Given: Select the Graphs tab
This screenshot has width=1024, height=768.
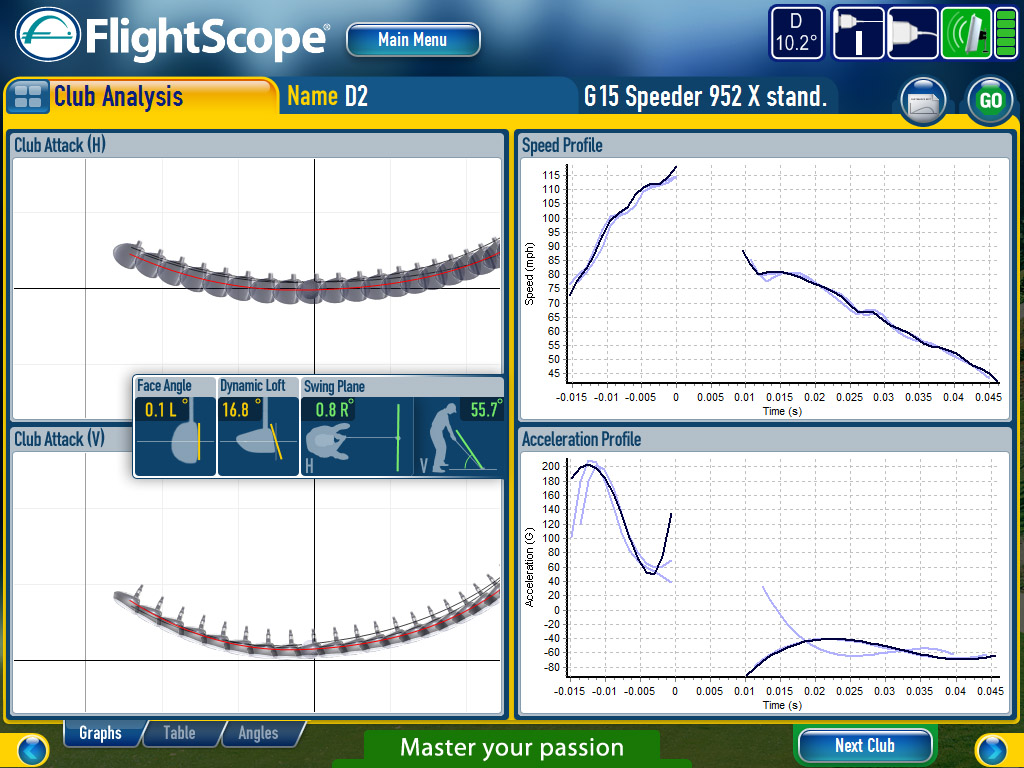Looking at the screenshot, I should point(100,733).
